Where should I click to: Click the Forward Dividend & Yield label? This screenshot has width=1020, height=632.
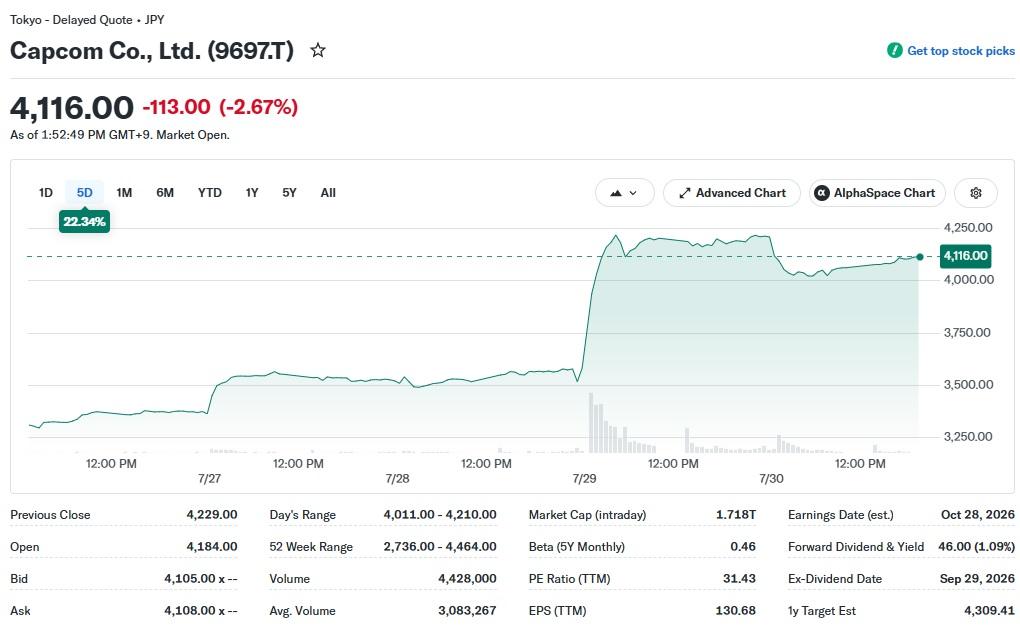click(x=855, y=547)
